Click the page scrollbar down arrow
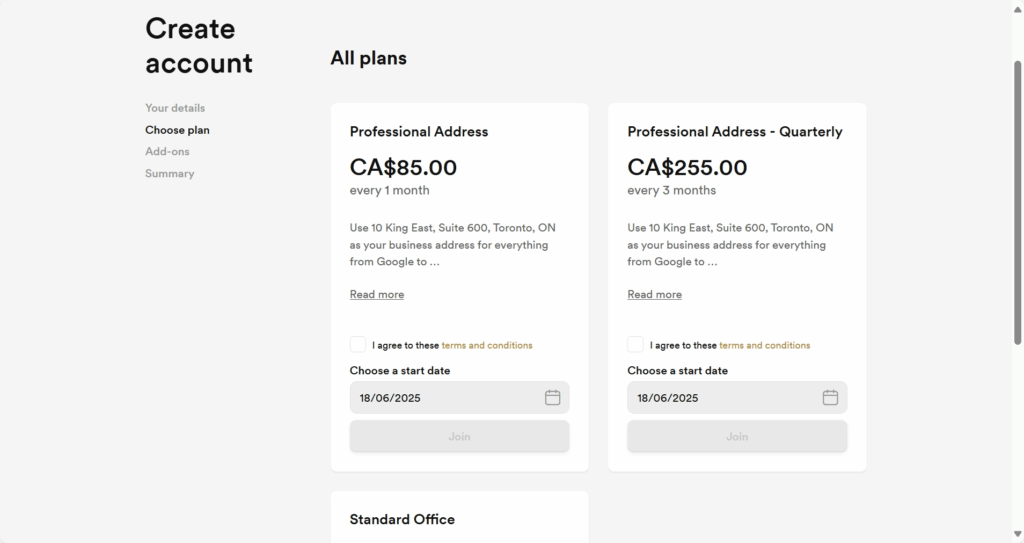1024x543 pixels. pyautogui.click(x=1017, y=535)
